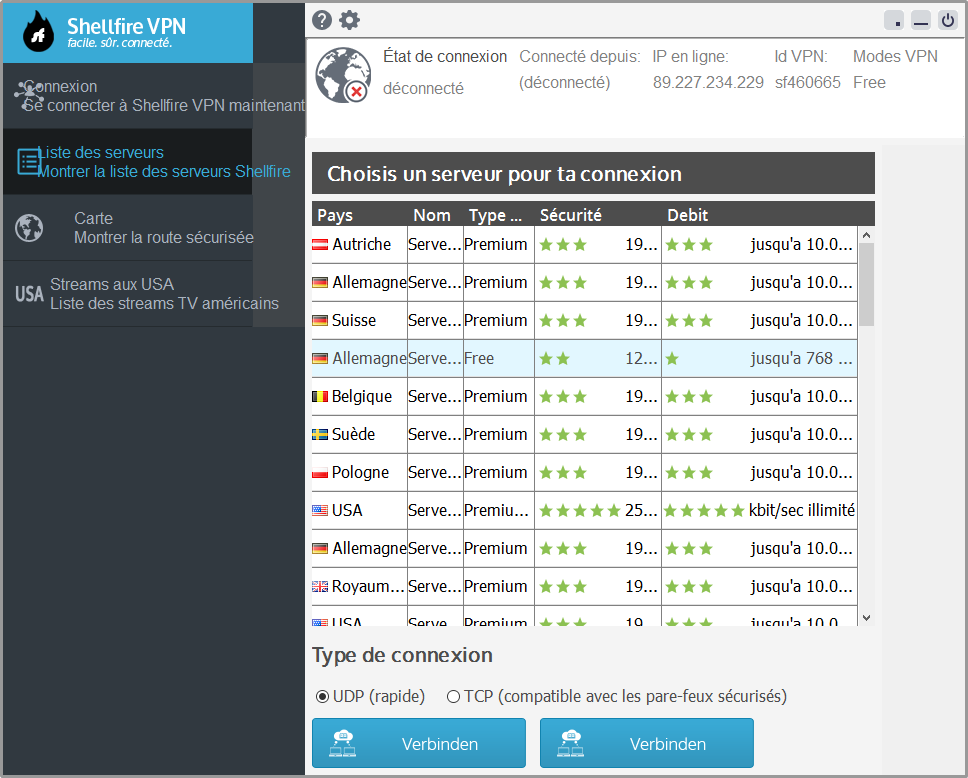Click the five debit stars in USA row
This screenshot has height=778, width=968.
pyautogui.click(x=704, y=511)
